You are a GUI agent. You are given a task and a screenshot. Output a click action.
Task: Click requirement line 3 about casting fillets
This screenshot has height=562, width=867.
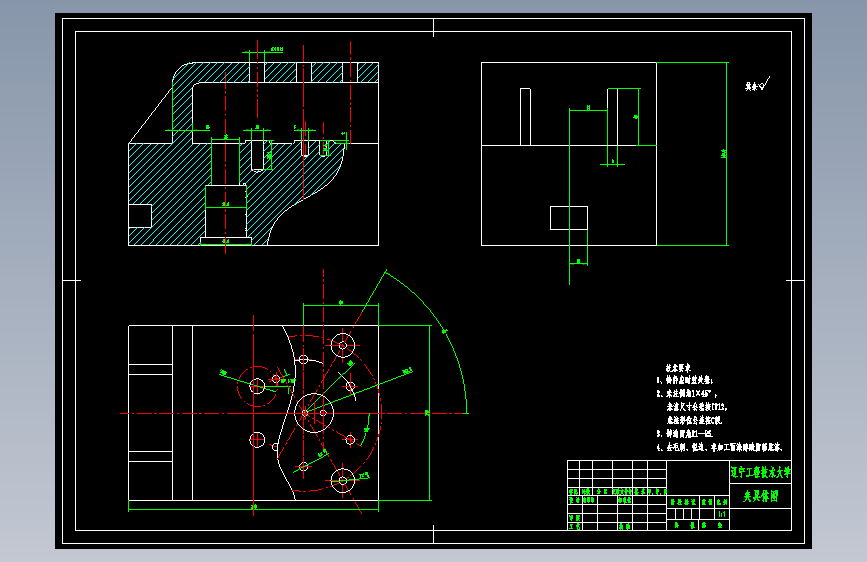pos(685,434)
